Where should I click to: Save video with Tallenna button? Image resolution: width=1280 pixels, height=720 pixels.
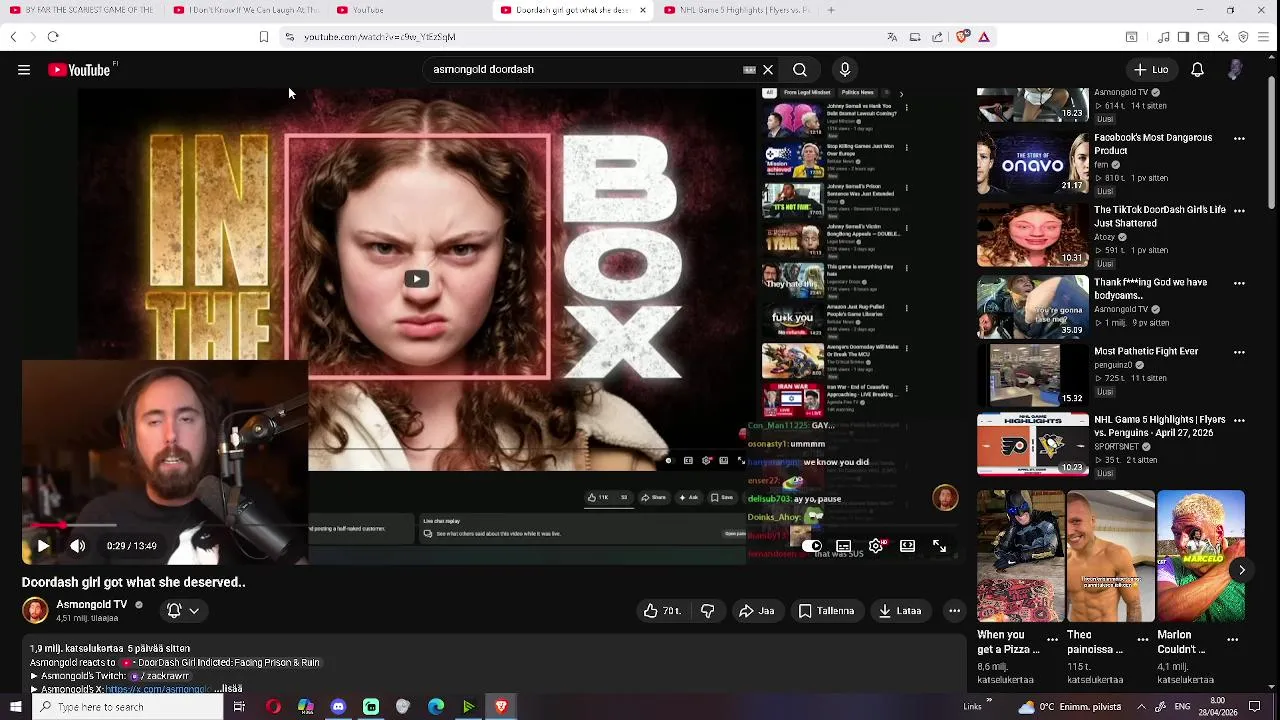[x=826, y=611]
